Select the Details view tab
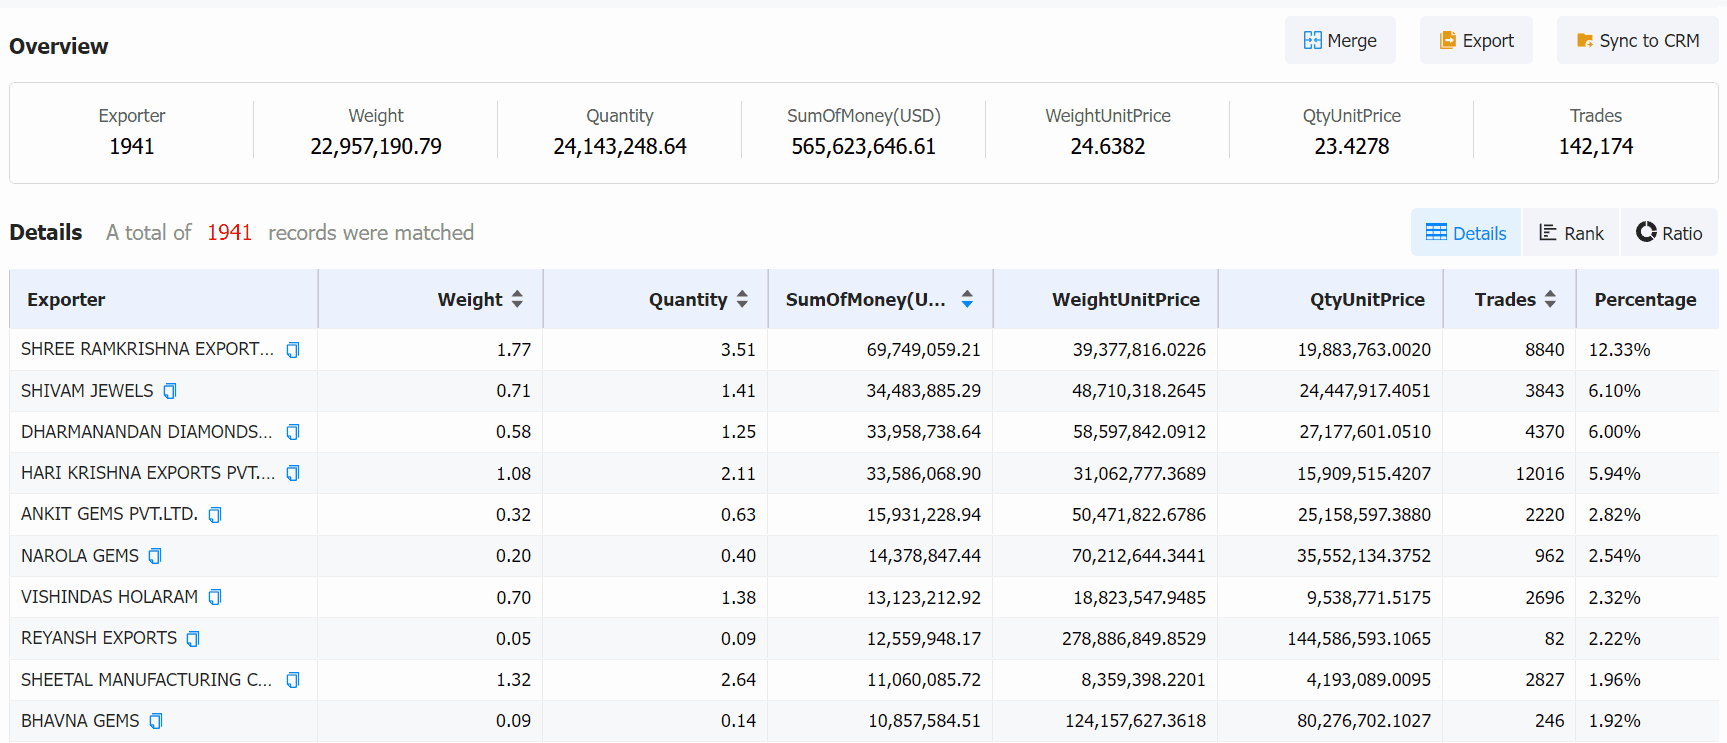The width and height of the screenshot is (1727, 743). coord(1466,233)
